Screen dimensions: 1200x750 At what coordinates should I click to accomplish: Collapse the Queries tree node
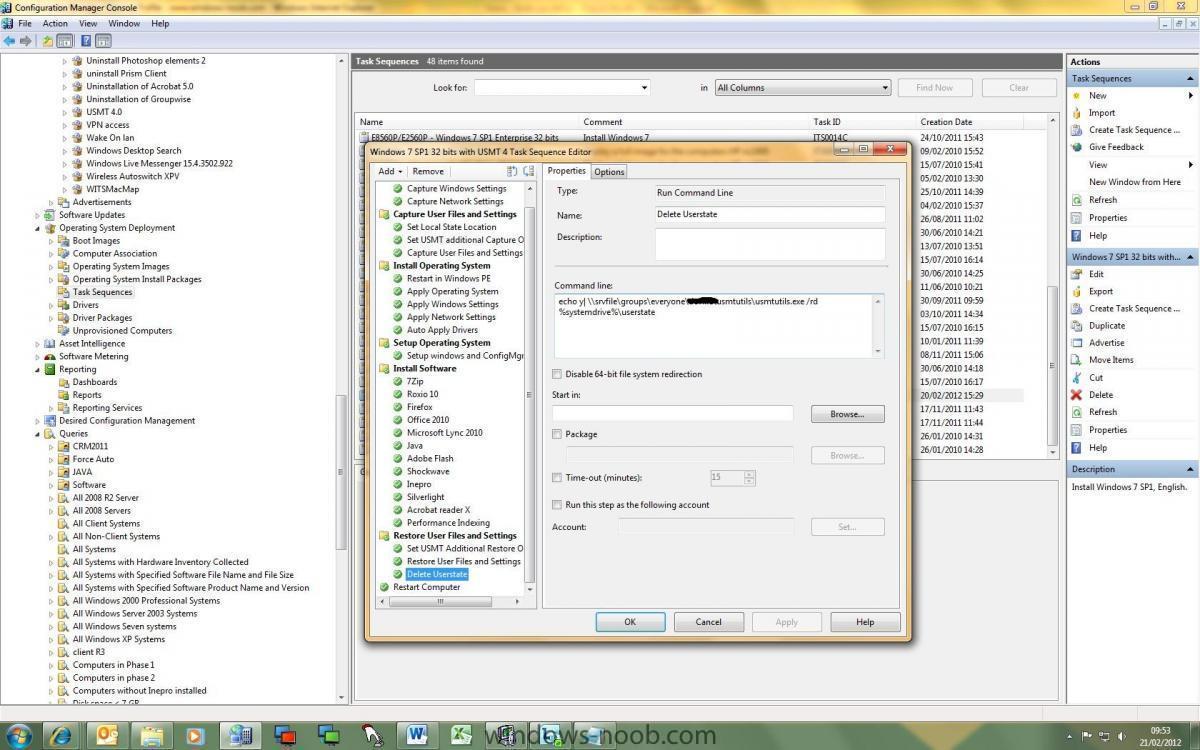click(38, 434)
